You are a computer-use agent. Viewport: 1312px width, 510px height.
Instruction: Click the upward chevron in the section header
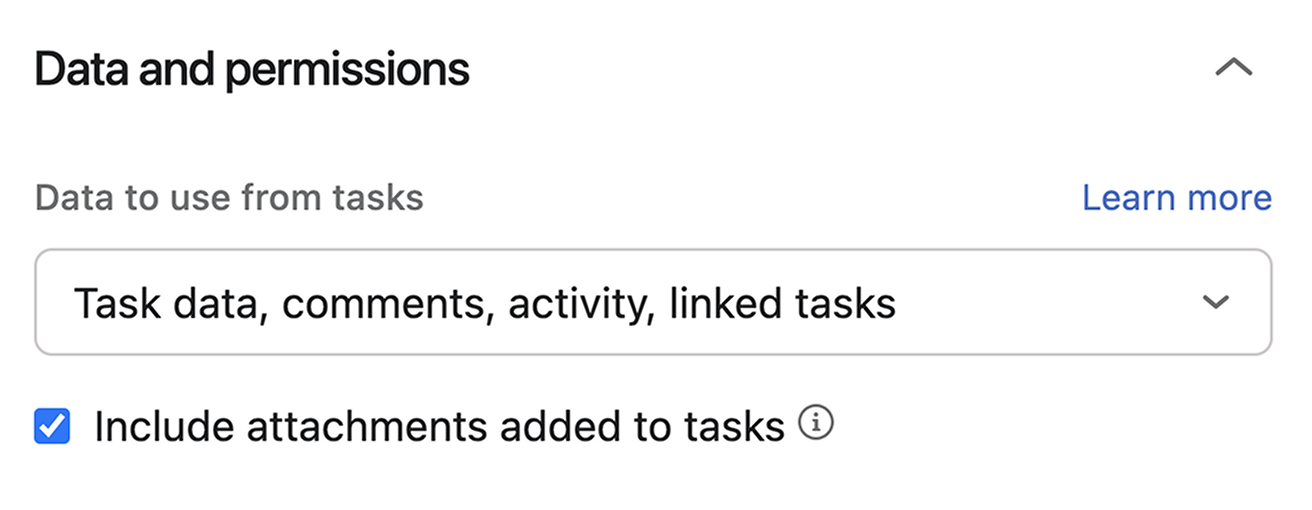click(1233, 68)
